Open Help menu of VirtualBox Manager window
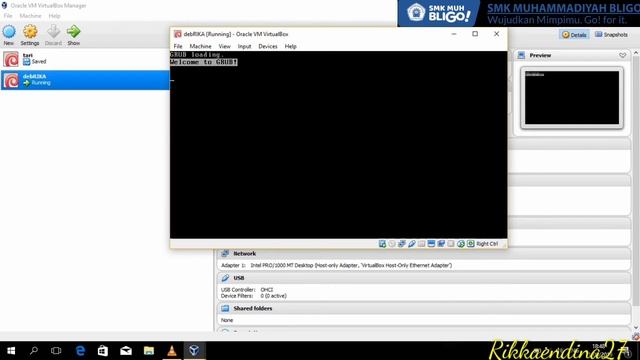Viewport: 640px width, 360px height. point(54,16)
